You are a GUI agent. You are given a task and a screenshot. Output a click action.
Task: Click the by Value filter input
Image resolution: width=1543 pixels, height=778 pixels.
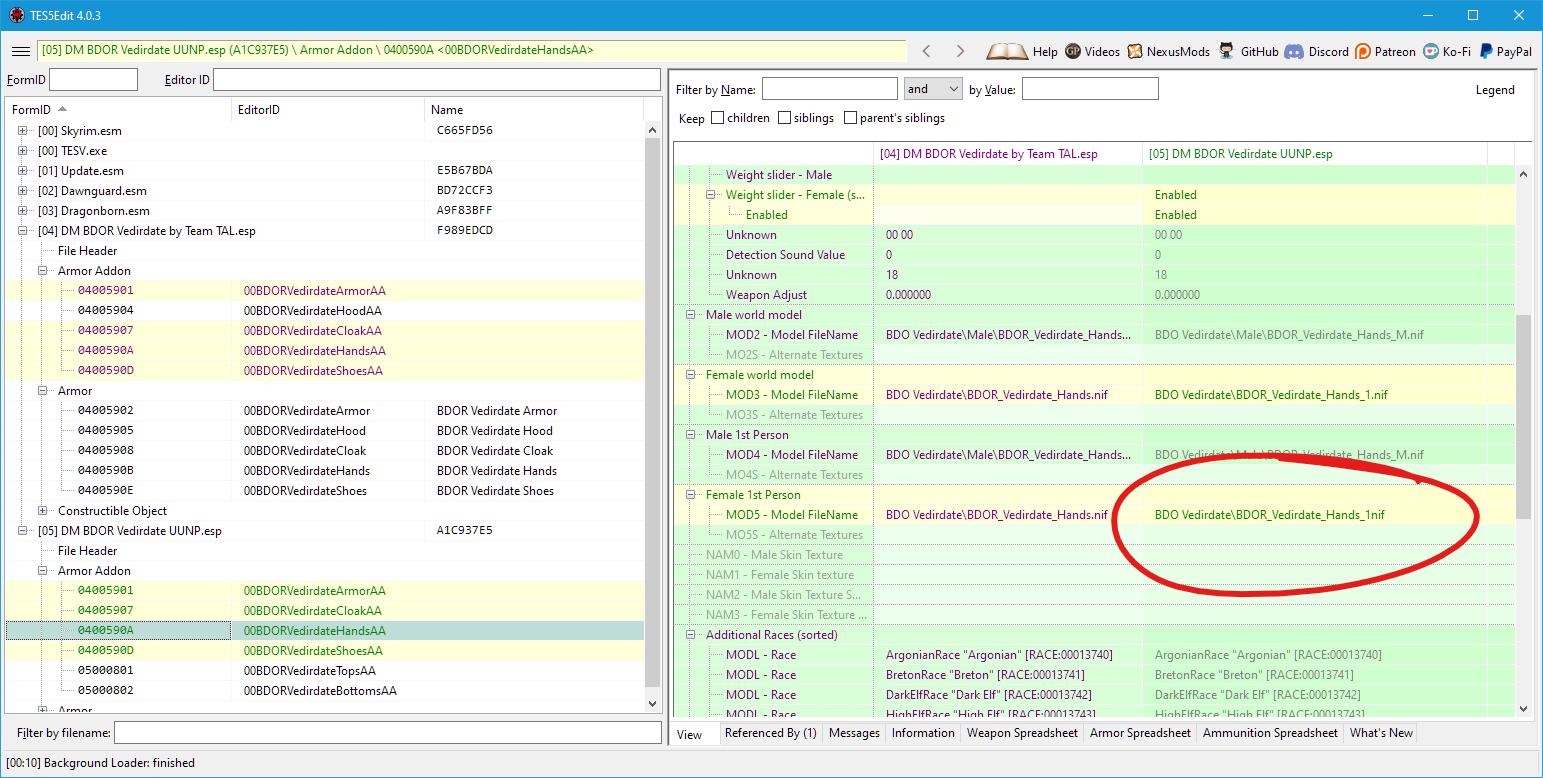(1090, 89)
